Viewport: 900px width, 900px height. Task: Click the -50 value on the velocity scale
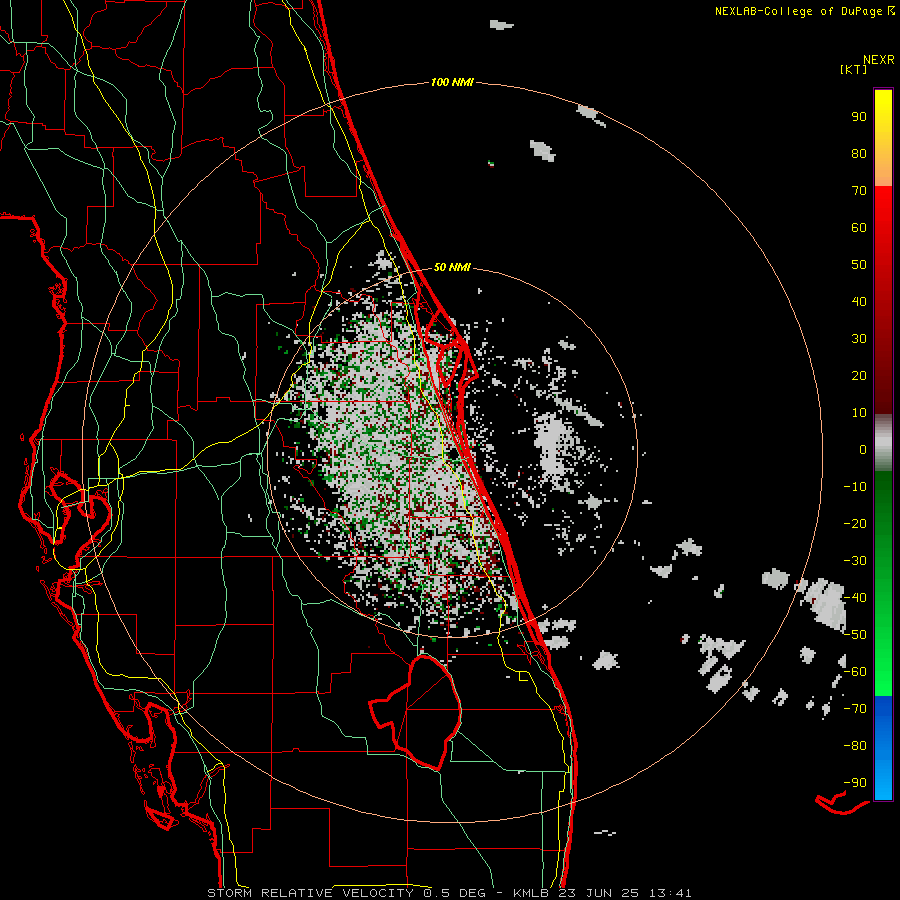point(855,635)
